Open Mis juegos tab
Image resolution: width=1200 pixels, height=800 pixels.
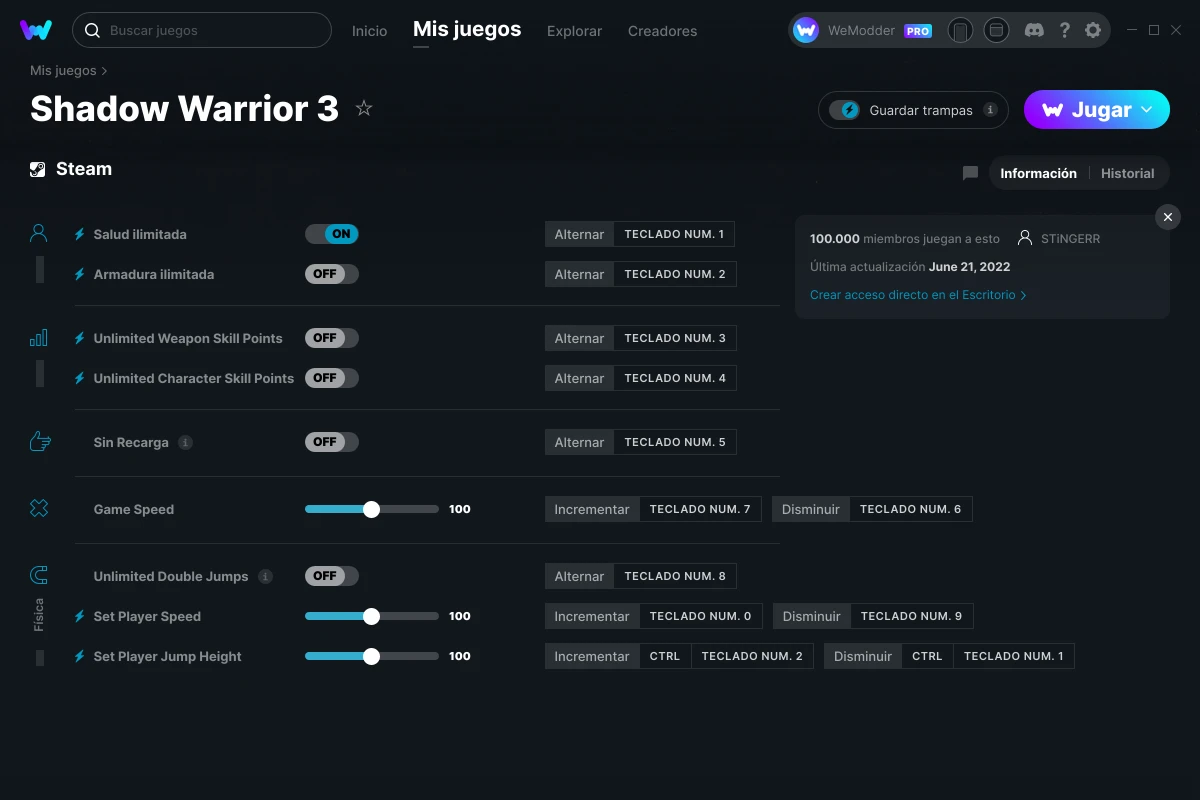click(467, 29)
